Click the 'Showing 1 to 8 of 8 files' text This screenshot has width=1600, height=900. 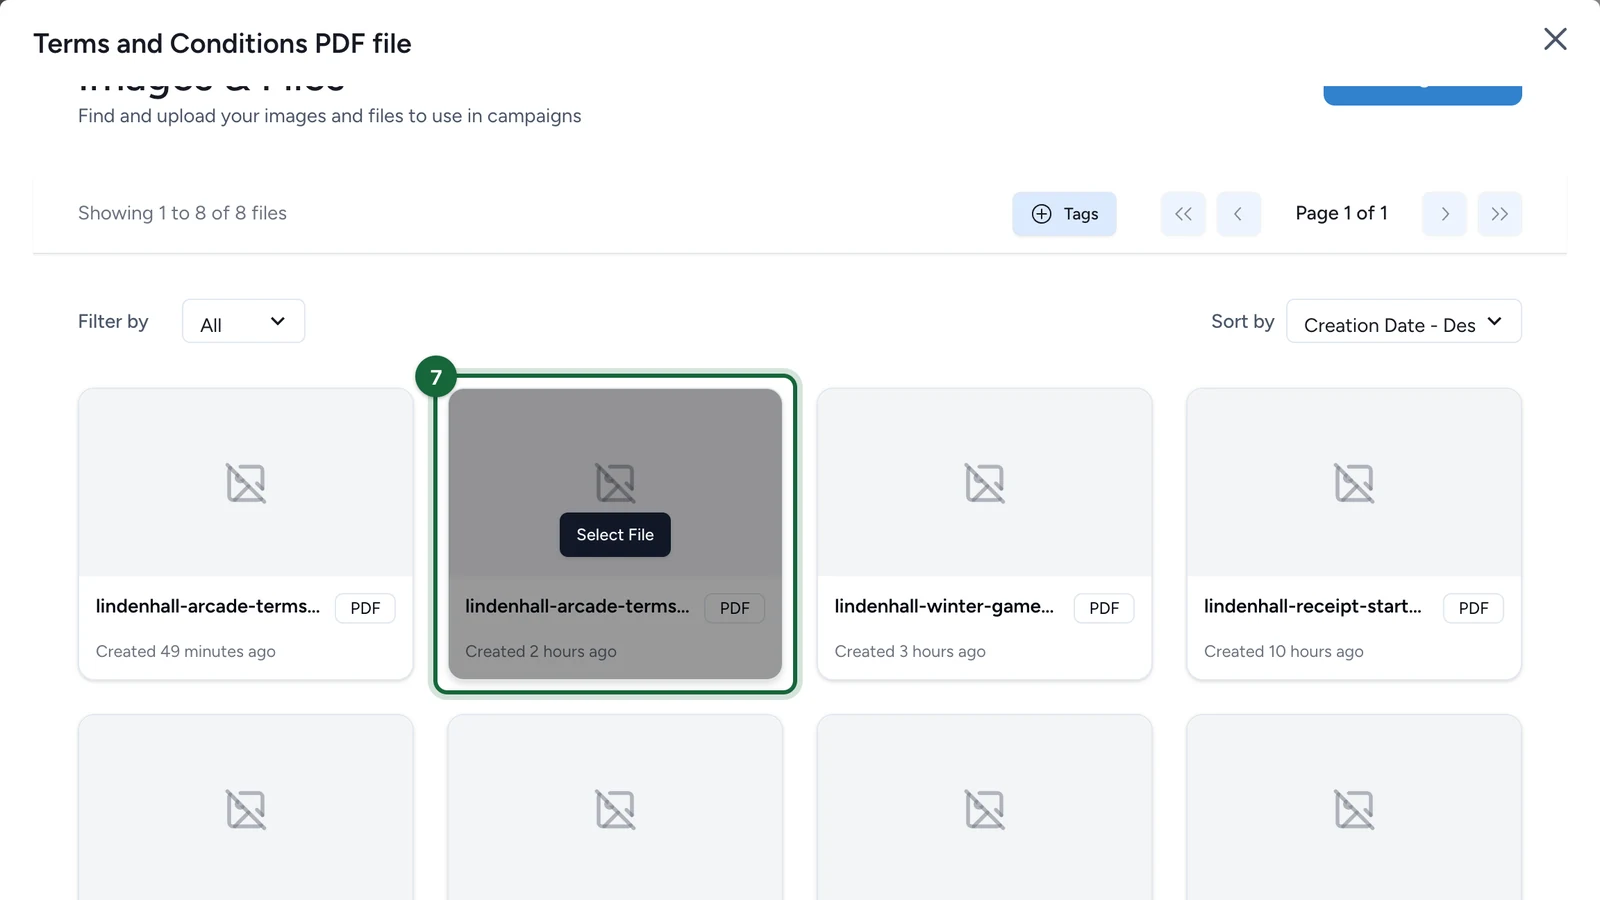[182, 213]
